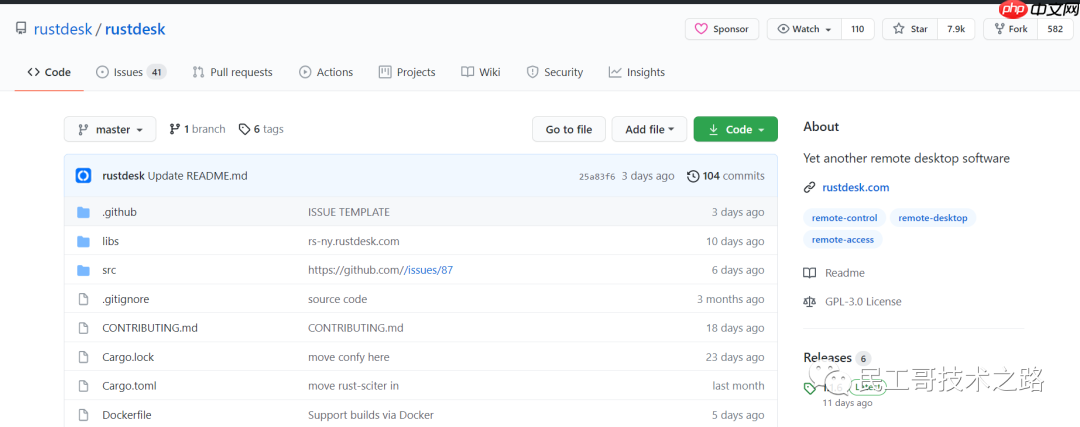Click the Support builds via Docker message
1080x427 pixels.
pyautogui.click(x=371, y=415)
